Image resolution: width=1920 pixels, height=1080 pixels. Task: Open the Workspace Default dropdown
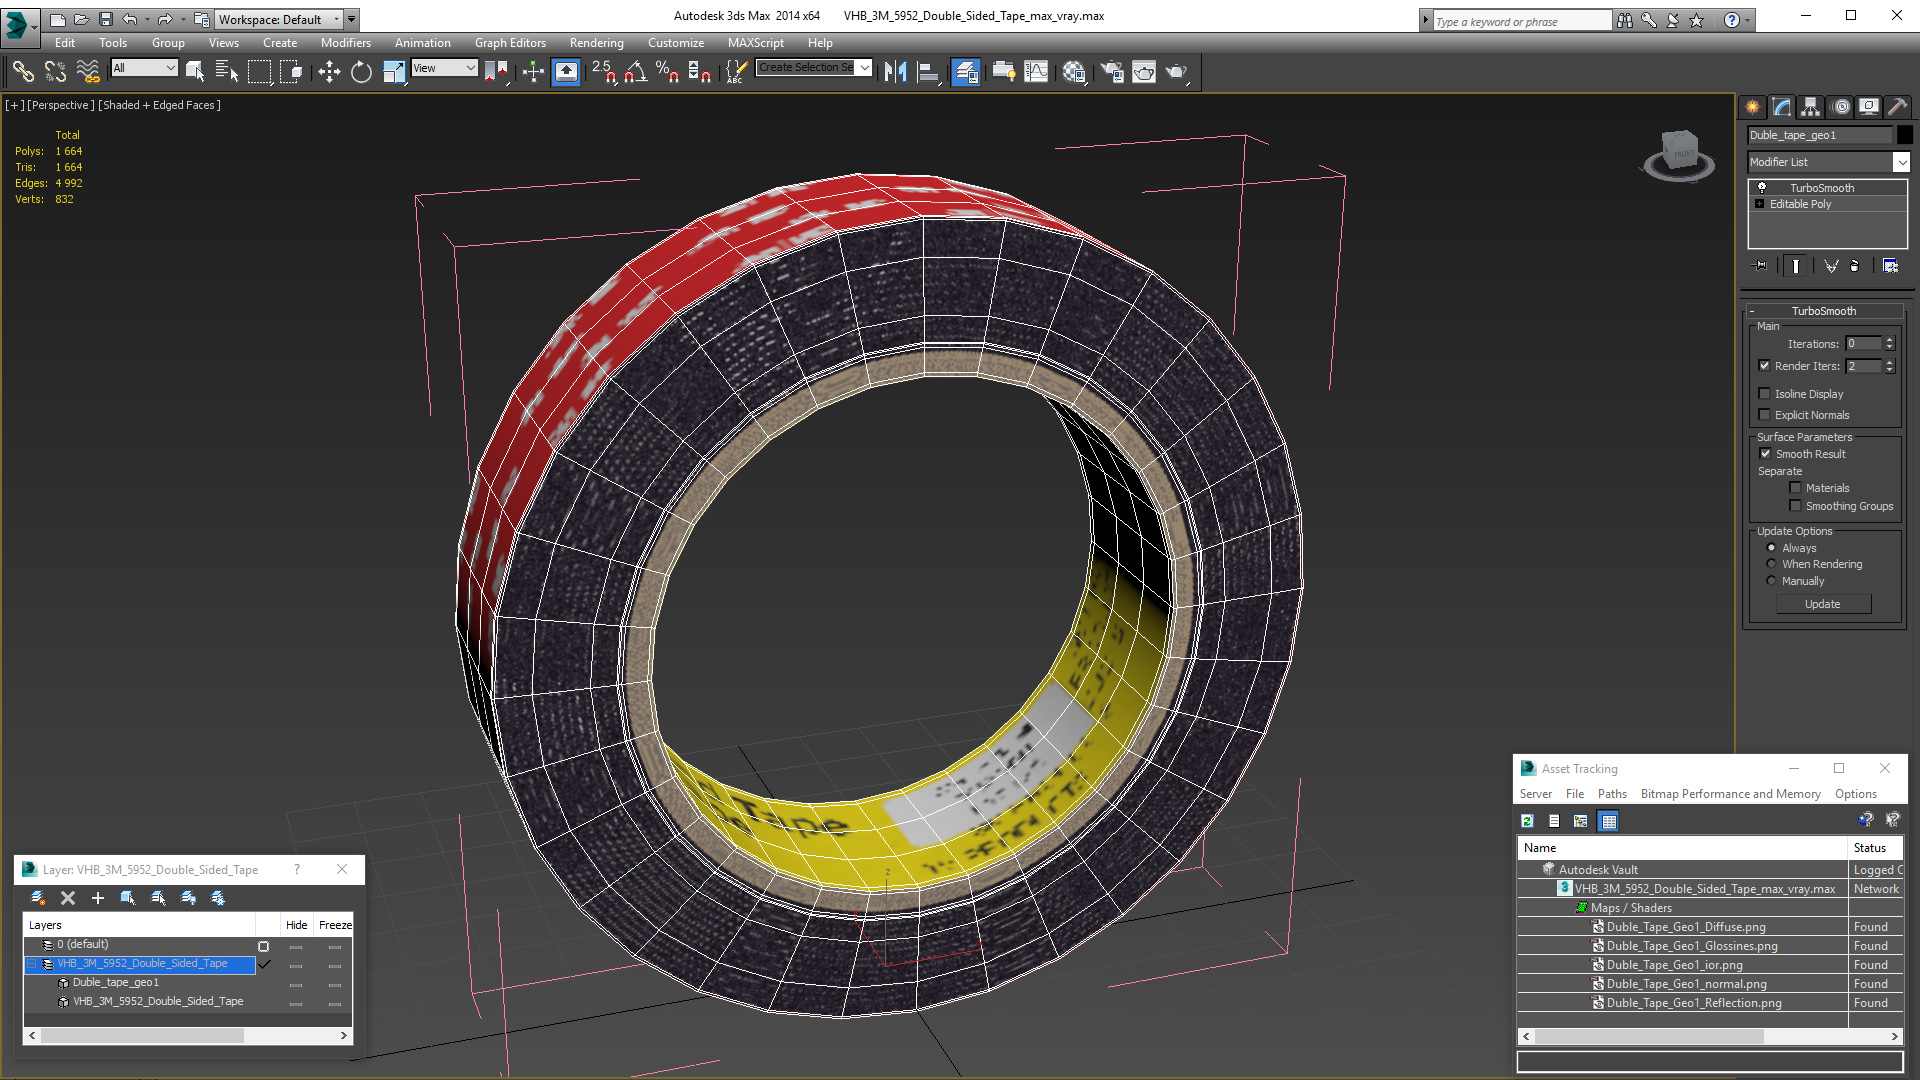click(x=280, y=19)
